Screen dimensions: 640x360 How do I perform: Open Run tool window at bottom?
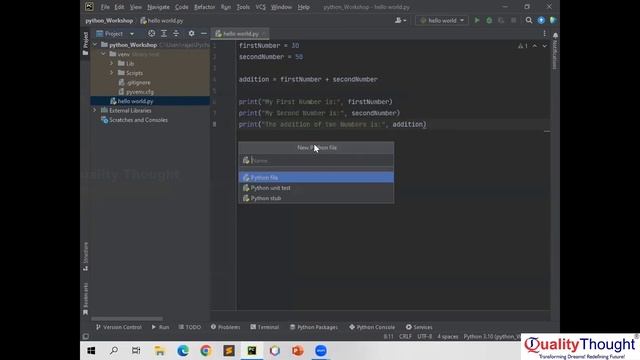(x=160, y=327)
